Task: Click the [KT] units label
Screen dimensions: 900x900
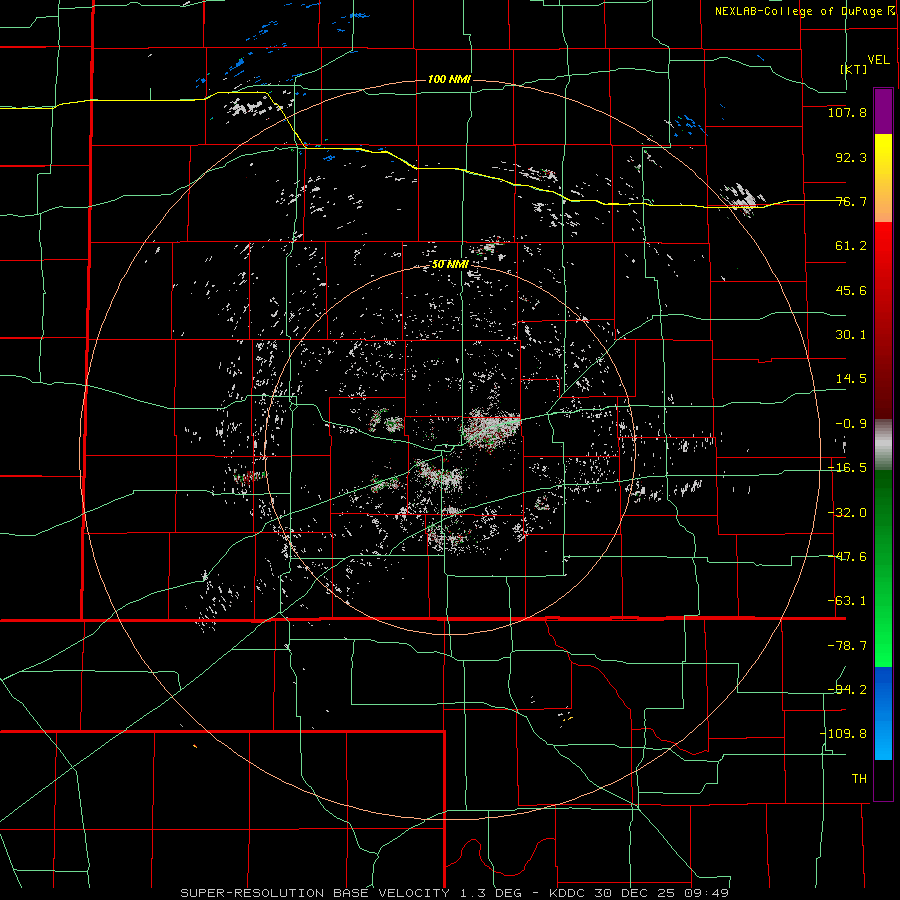Action: (854, 69)
